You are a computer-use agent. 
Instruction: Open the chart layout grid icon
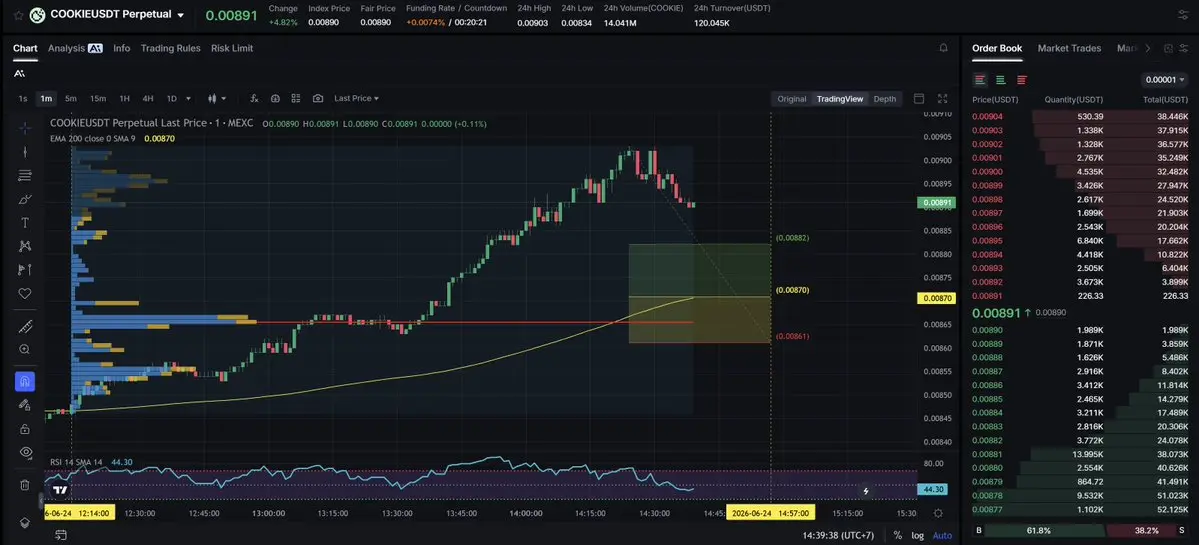coord(296,99)
